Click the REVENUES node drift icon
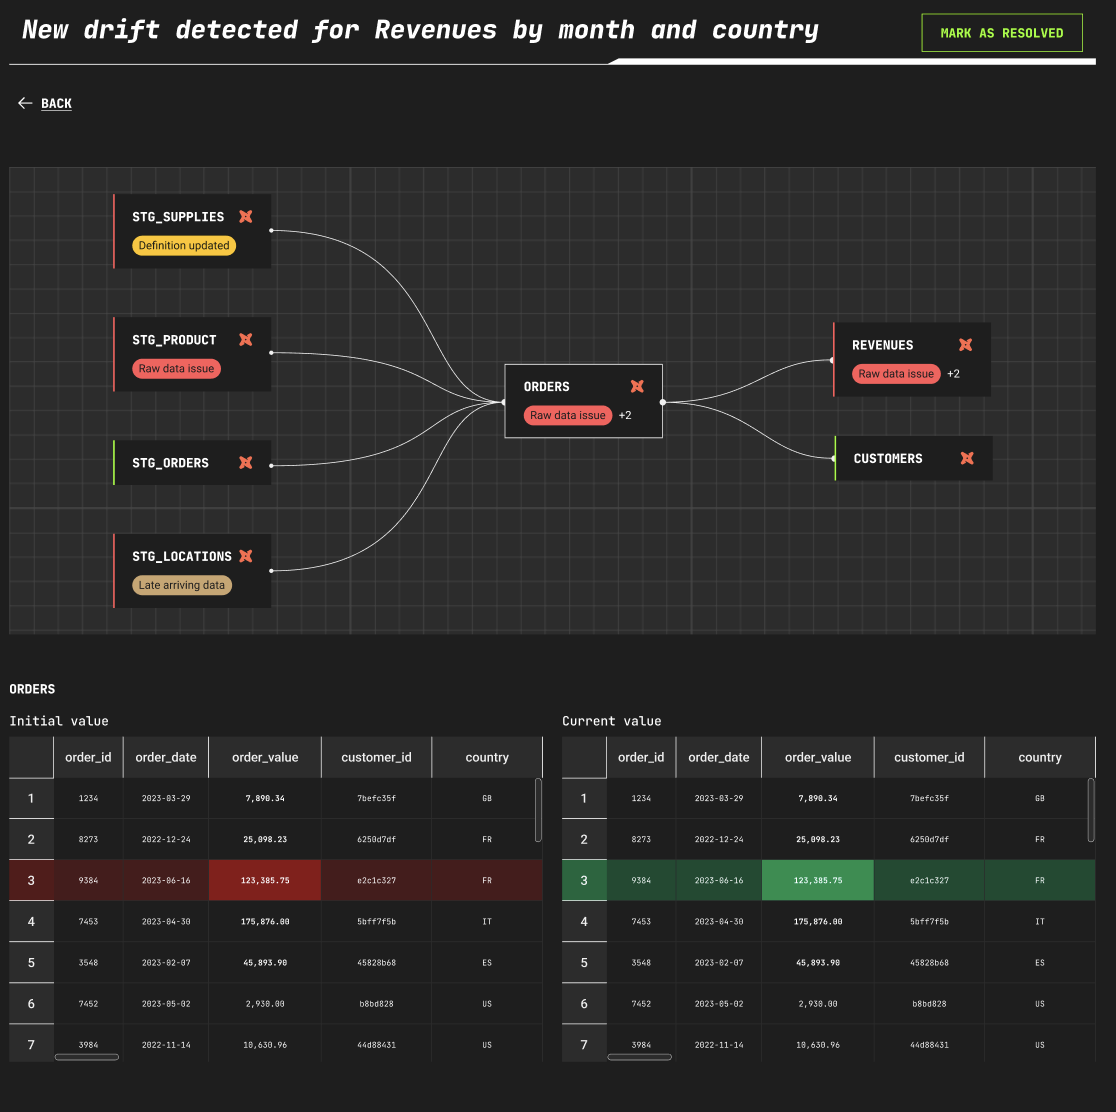Image resolution: width=1116 pixels, height=1112 pixels. point(965,345)
